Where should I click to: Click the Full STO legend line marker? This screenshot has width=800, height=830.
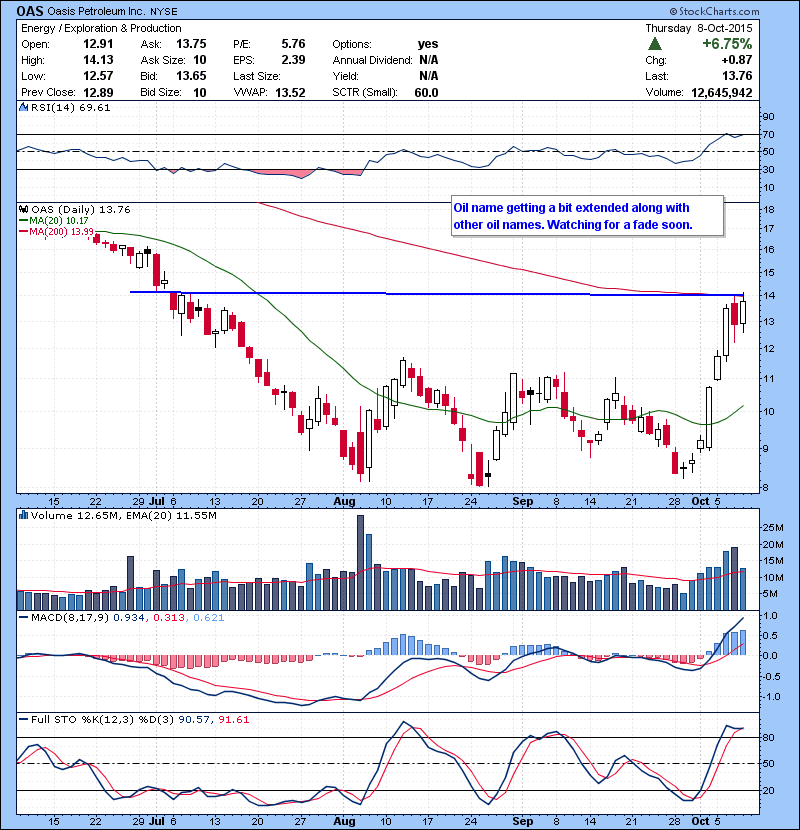point(23,719)
